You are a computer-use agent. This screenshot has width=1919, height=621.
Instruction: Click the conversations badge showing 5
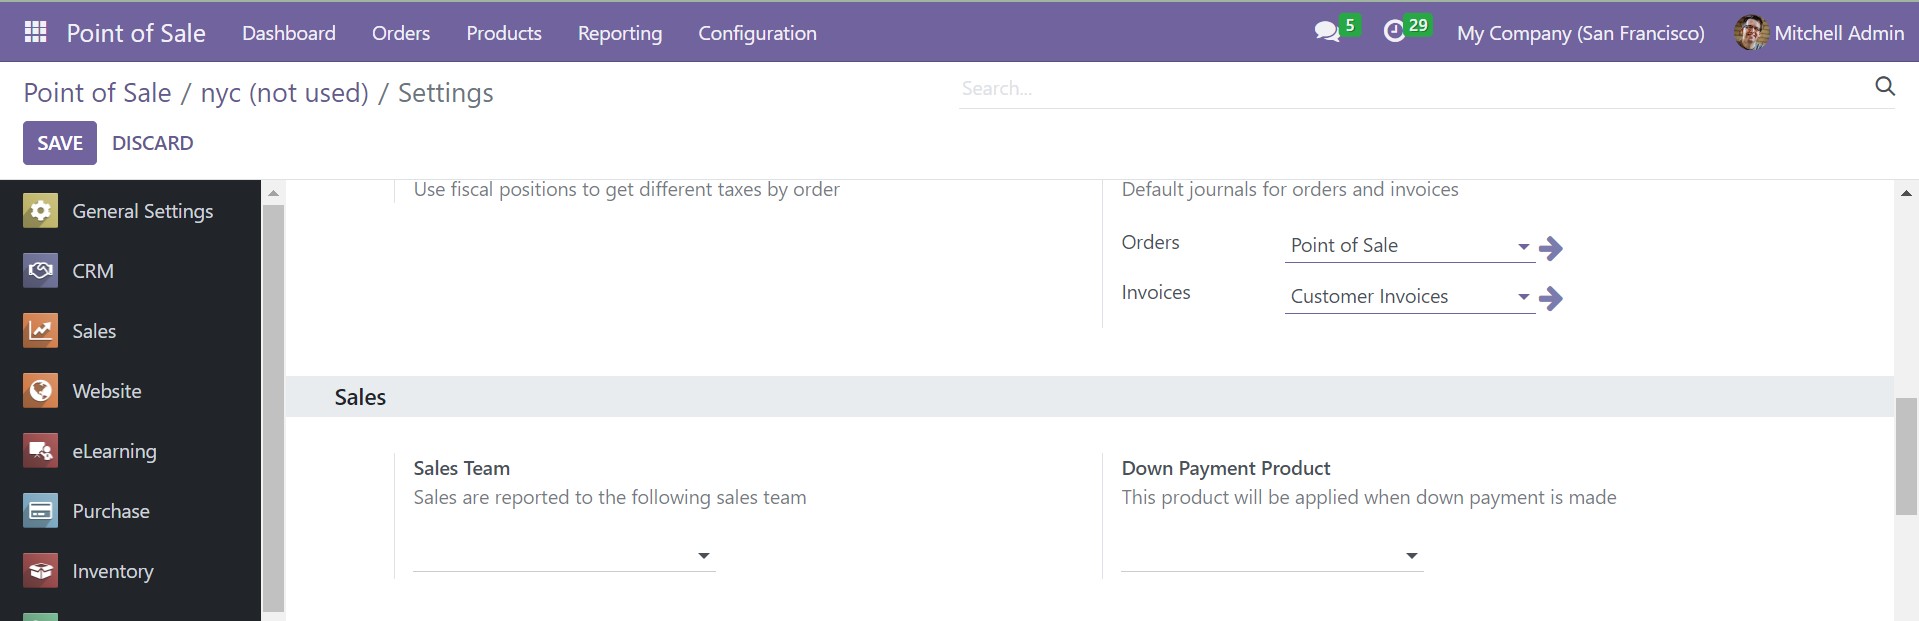pos(1350,25)
